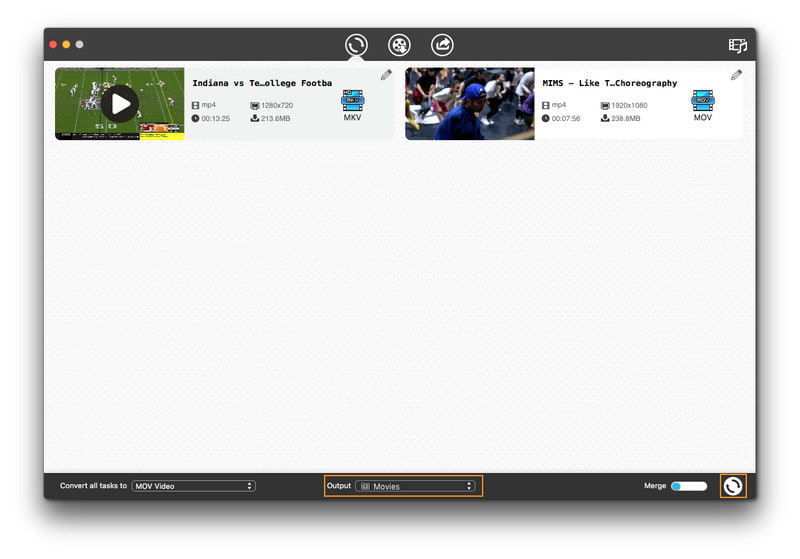Switch to the Burn DVD tab icon
This screenshot has height=559, width=800.
point(399,45)
